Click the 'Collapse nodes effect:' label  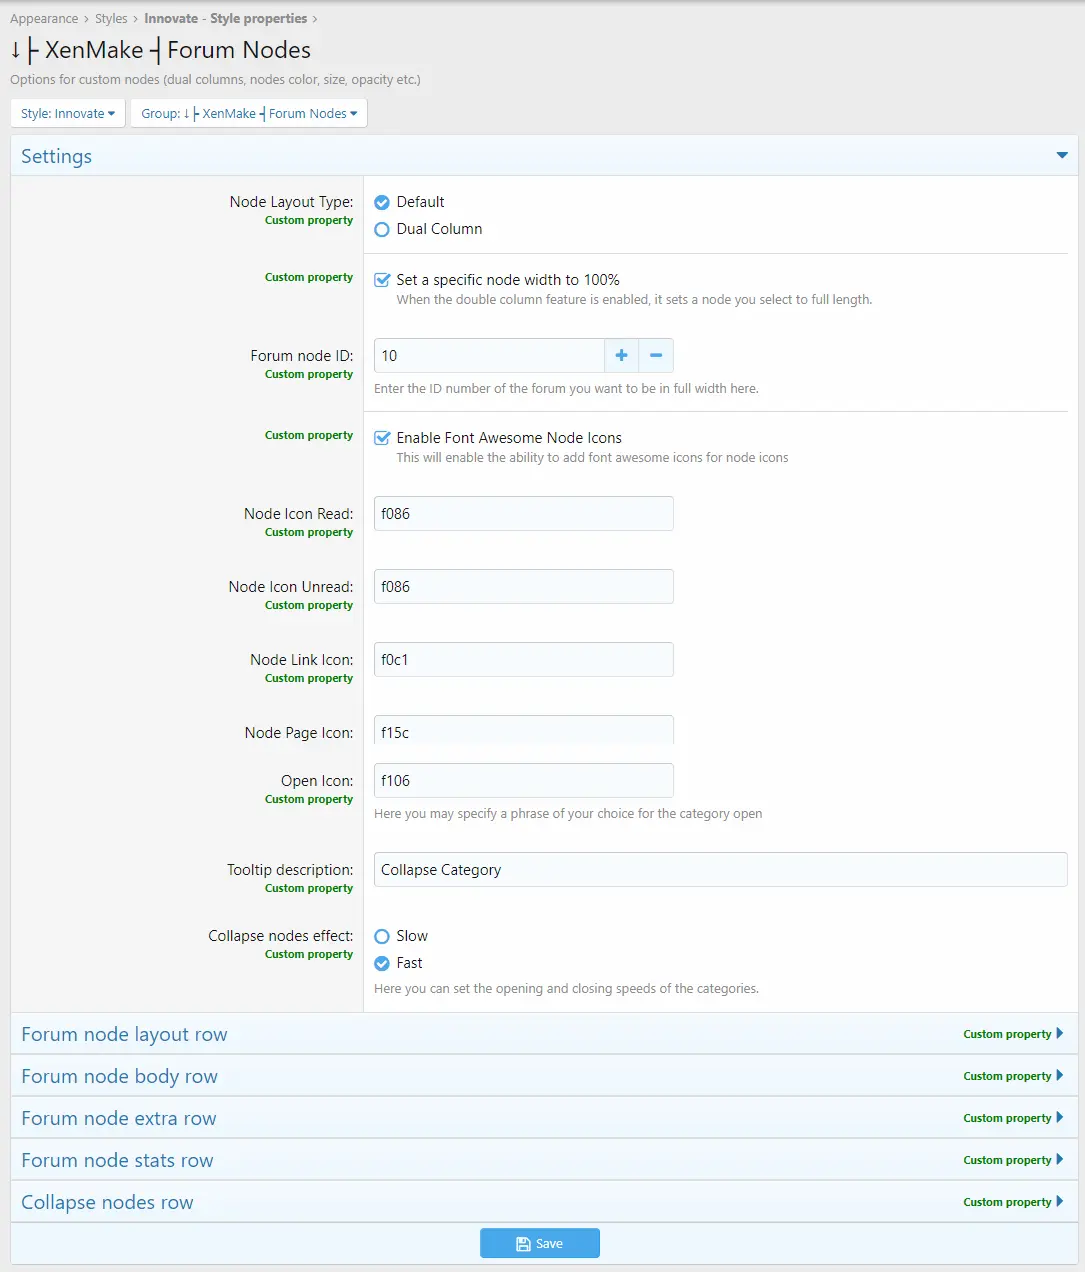(281, 936)
